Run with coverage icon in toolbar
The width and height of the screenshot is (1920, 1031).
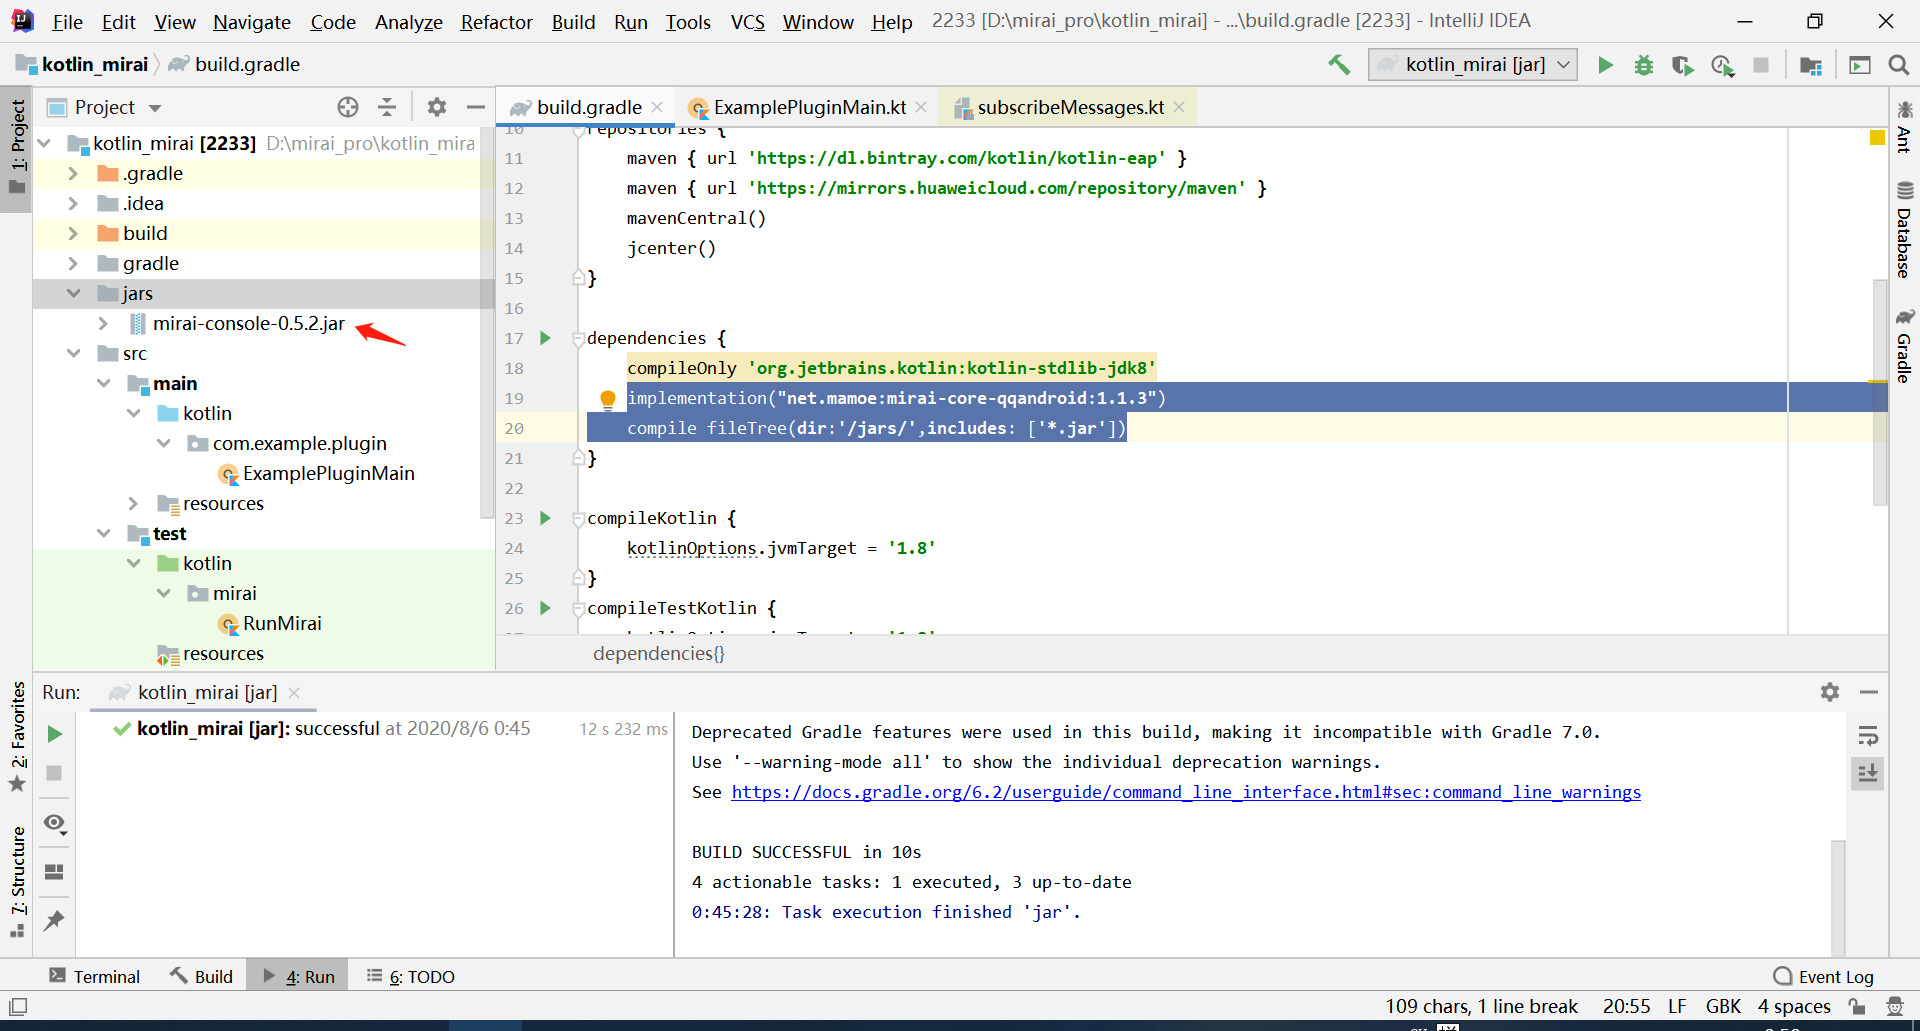click(1683, 65)
